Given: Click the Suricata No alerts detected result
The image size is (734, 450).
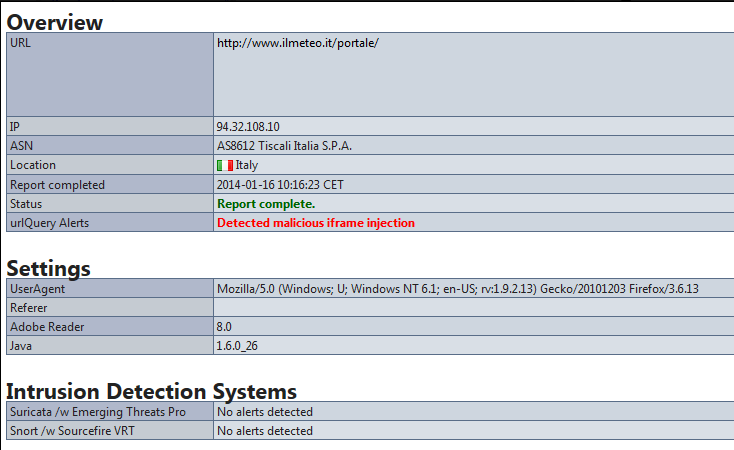Looking at the screenshot, I should [265, 412].
